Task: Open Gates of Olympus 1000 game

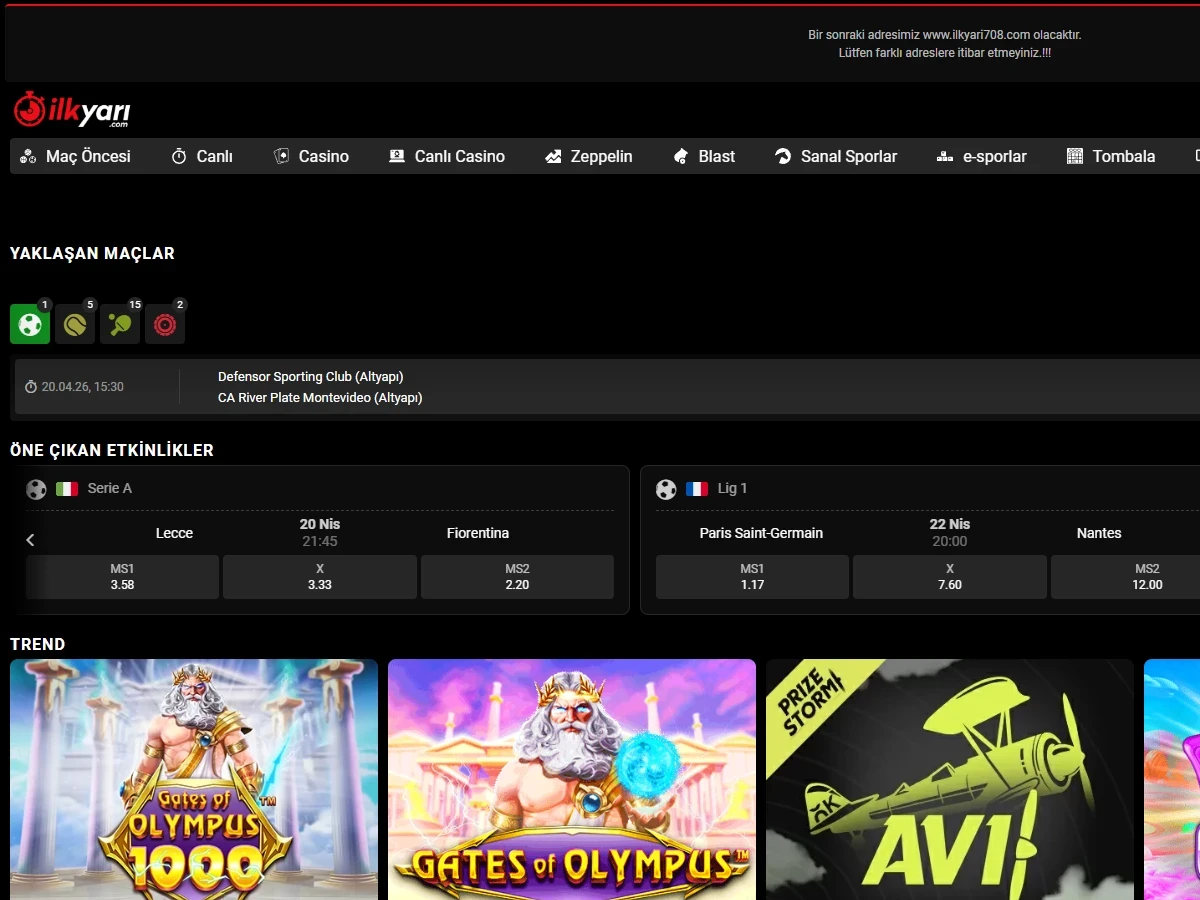Action: (x=194, y=779)
